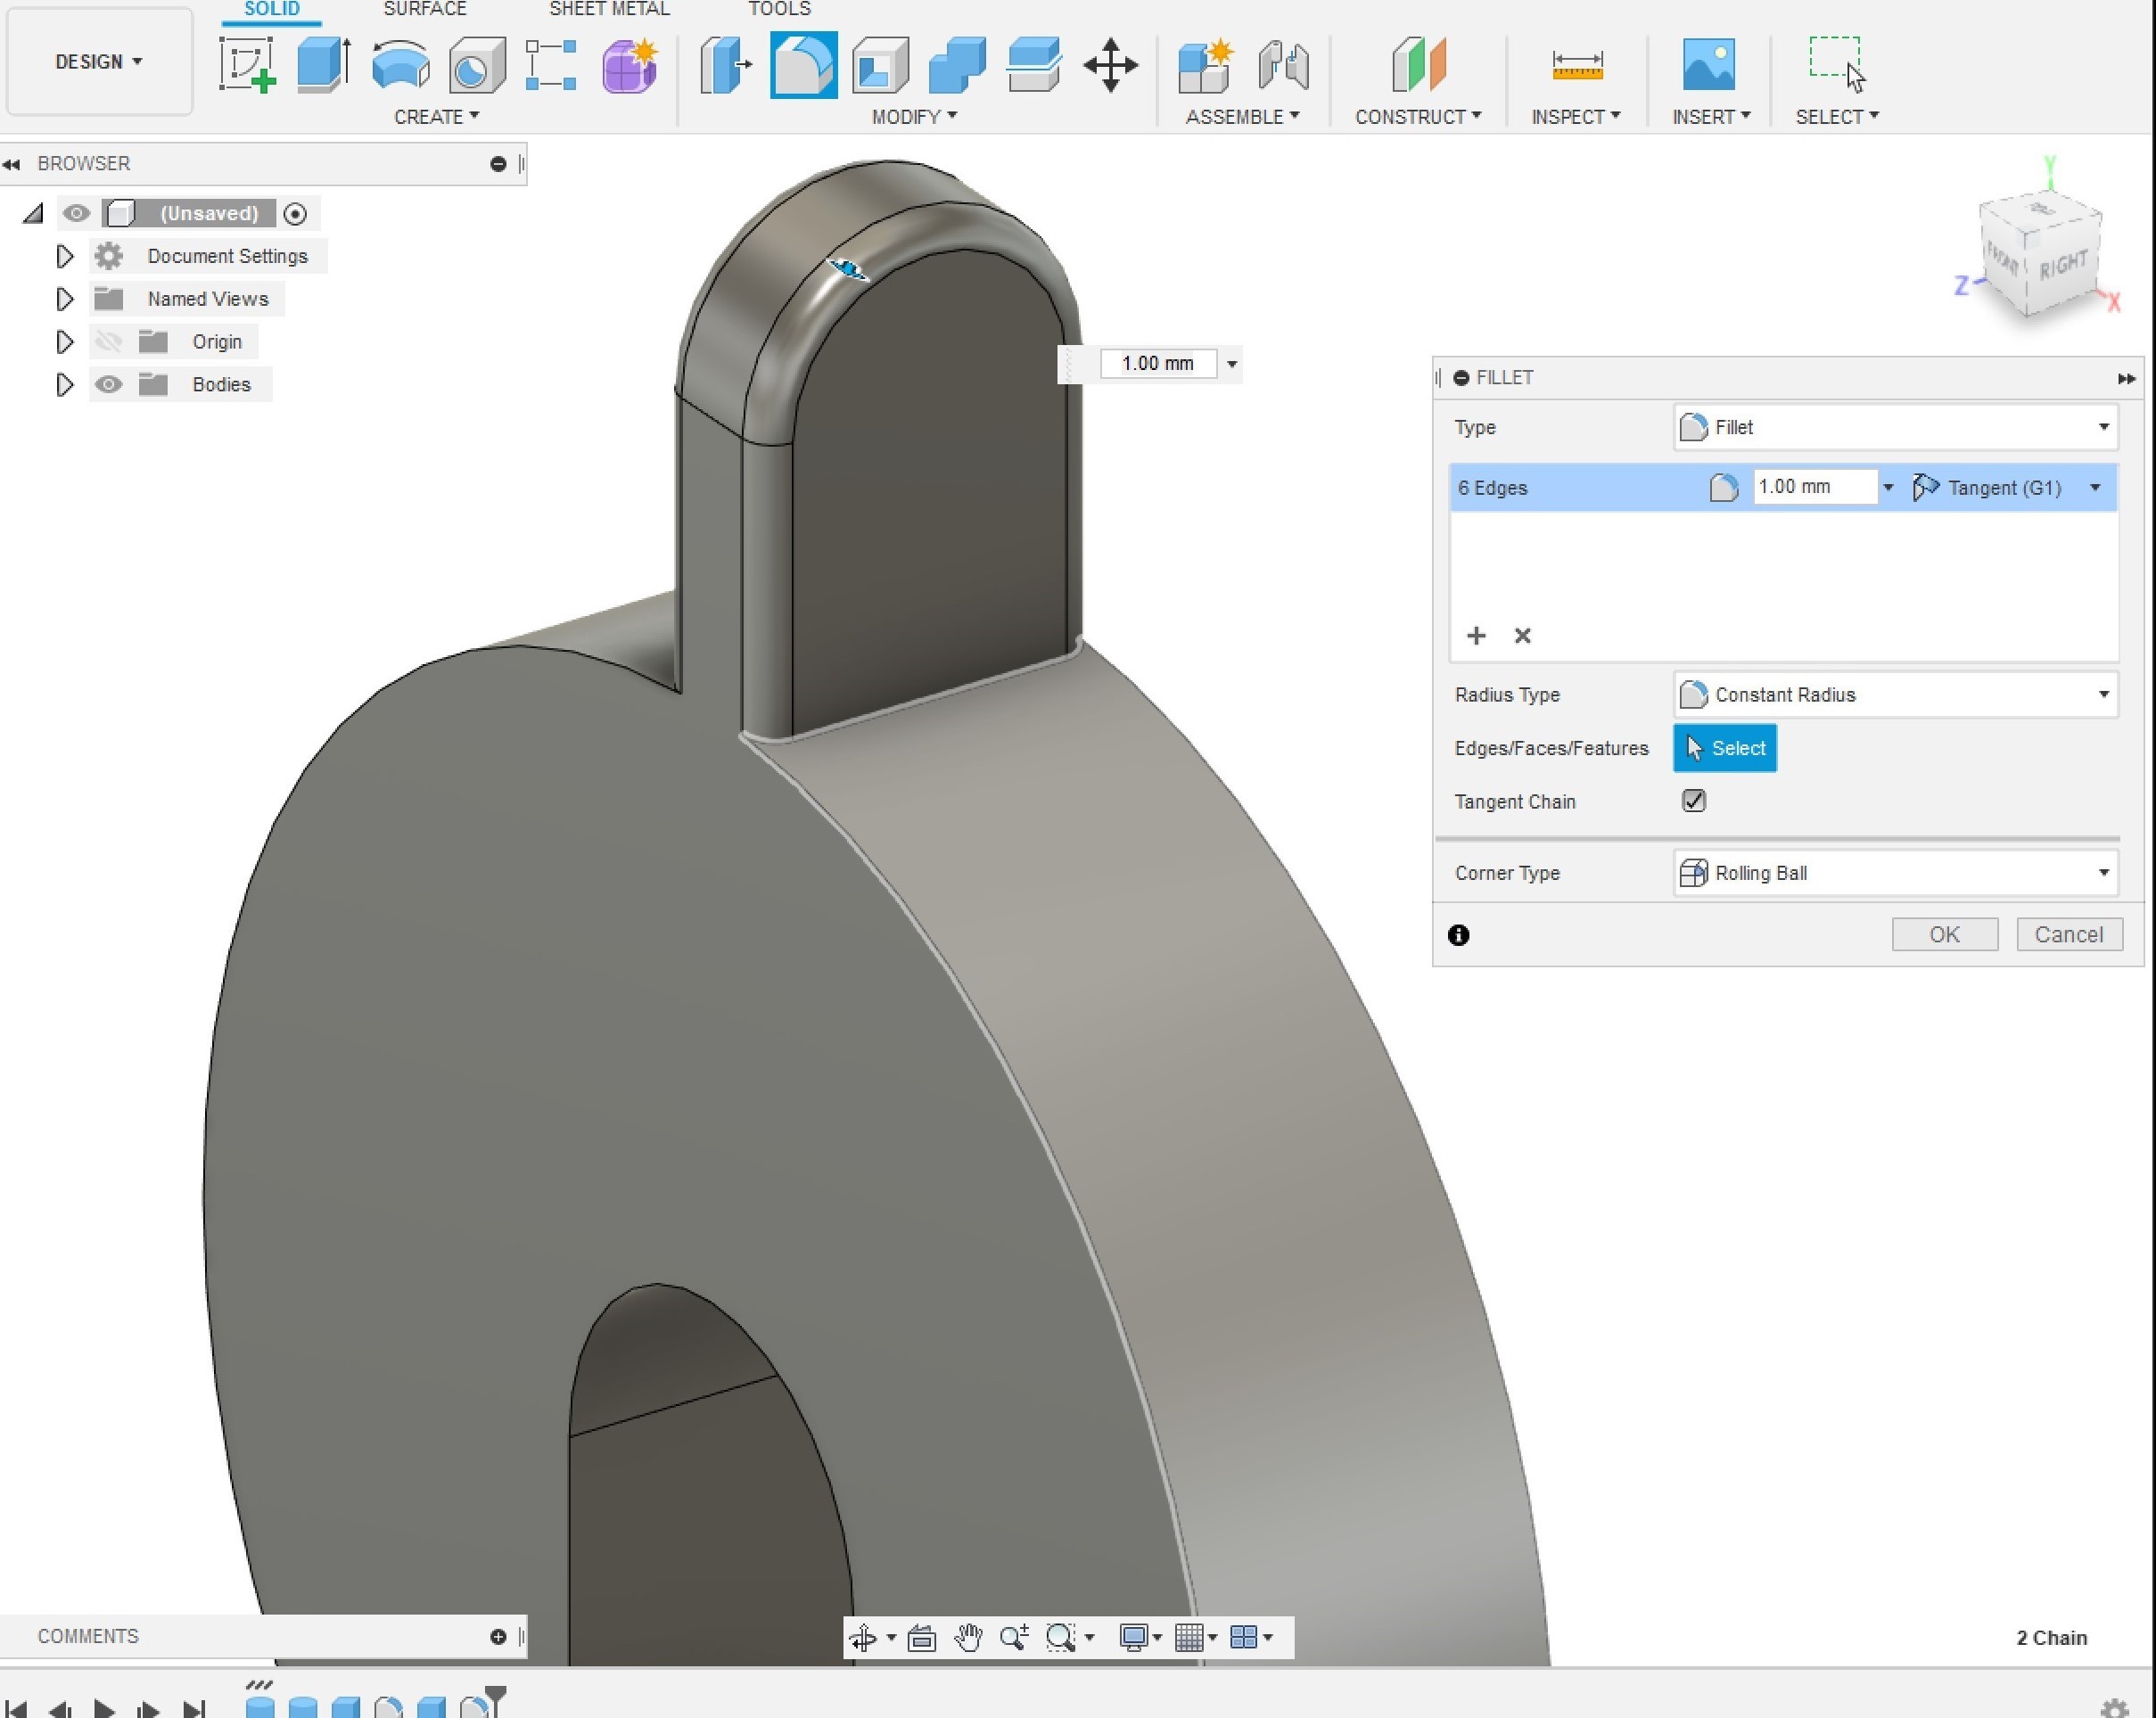The height and width of the screenshot is (1718, 2156).
Task: Show the hidden Origin folder
Action: [108, 342]
